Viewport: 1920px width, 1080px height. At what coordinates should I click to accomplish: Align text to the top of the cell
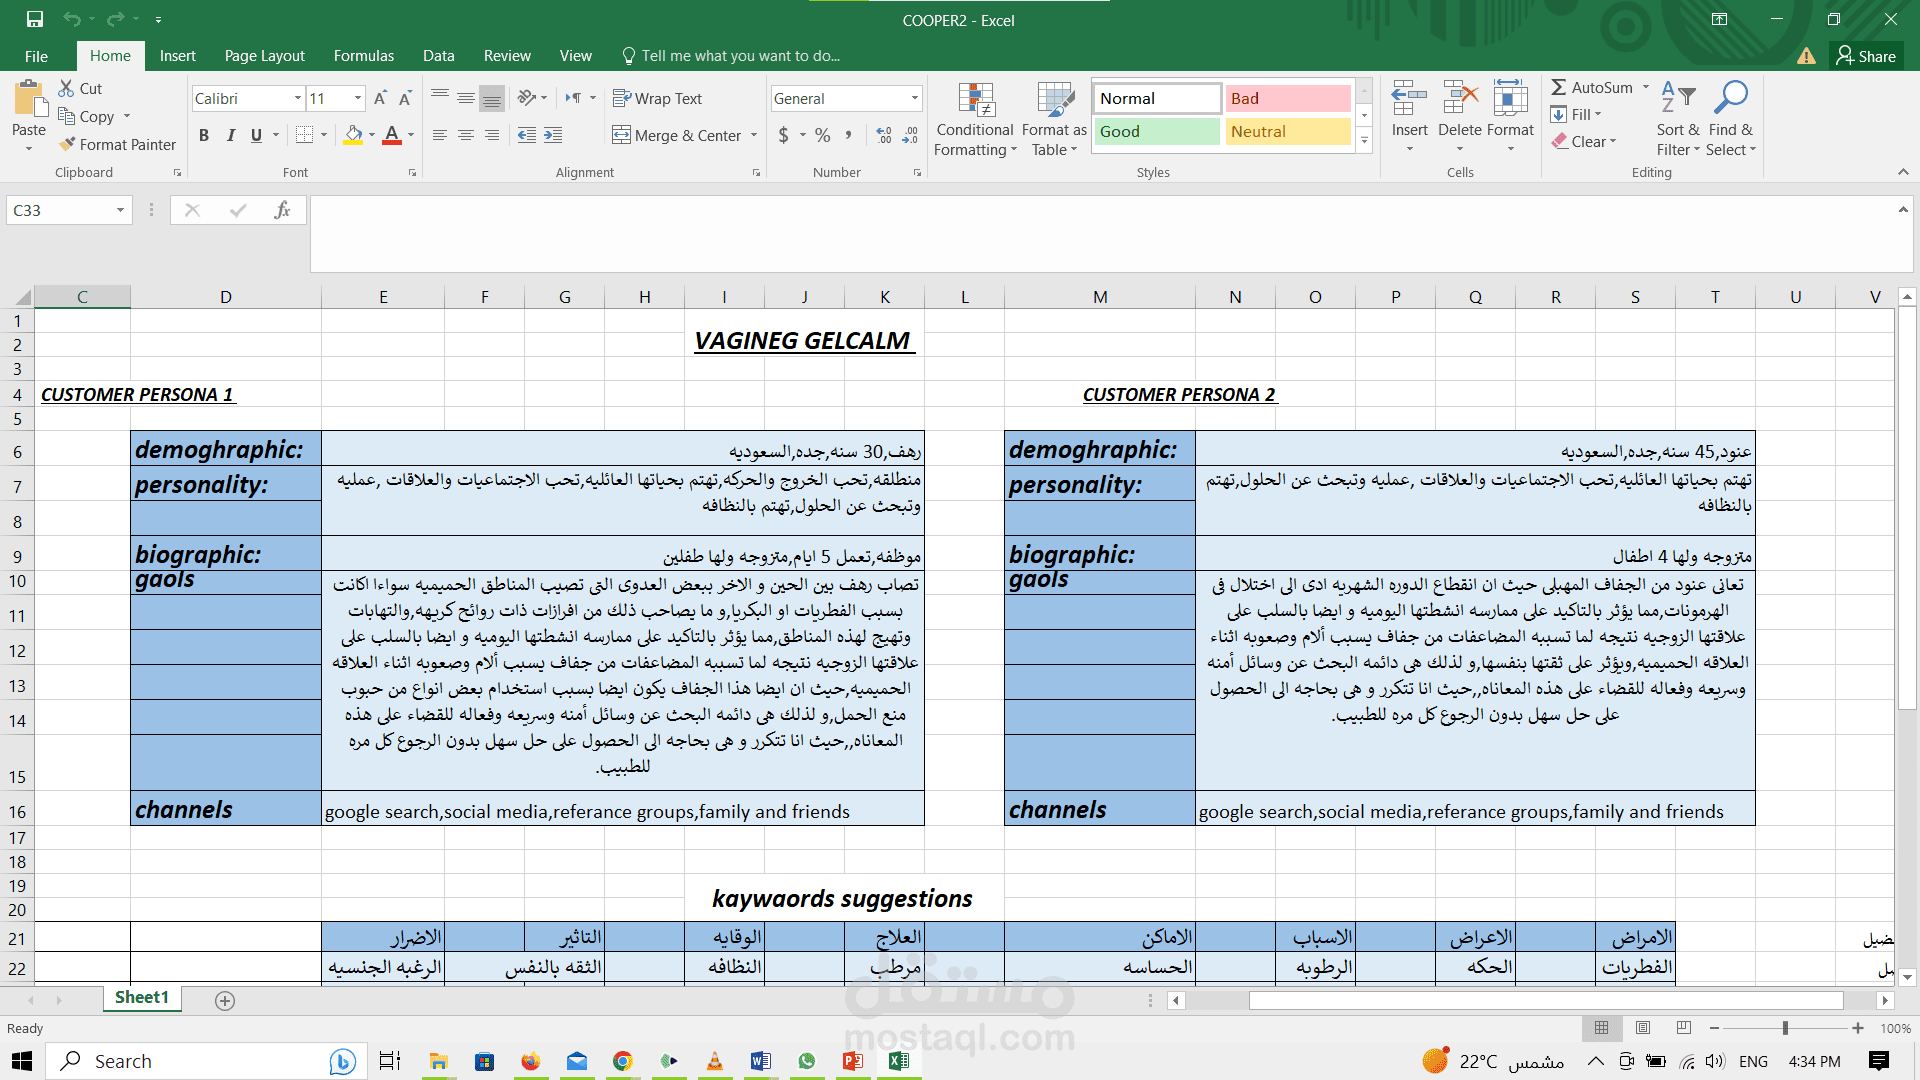click(x=440, y=98)
